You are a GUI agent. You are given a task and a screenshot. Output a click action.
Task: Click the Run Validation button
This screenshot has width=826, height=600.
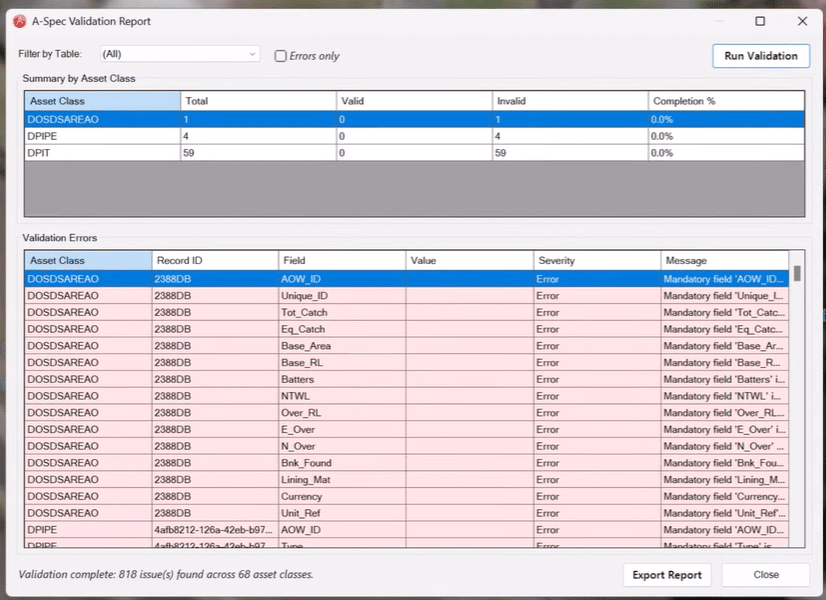[x=761, y=56]
